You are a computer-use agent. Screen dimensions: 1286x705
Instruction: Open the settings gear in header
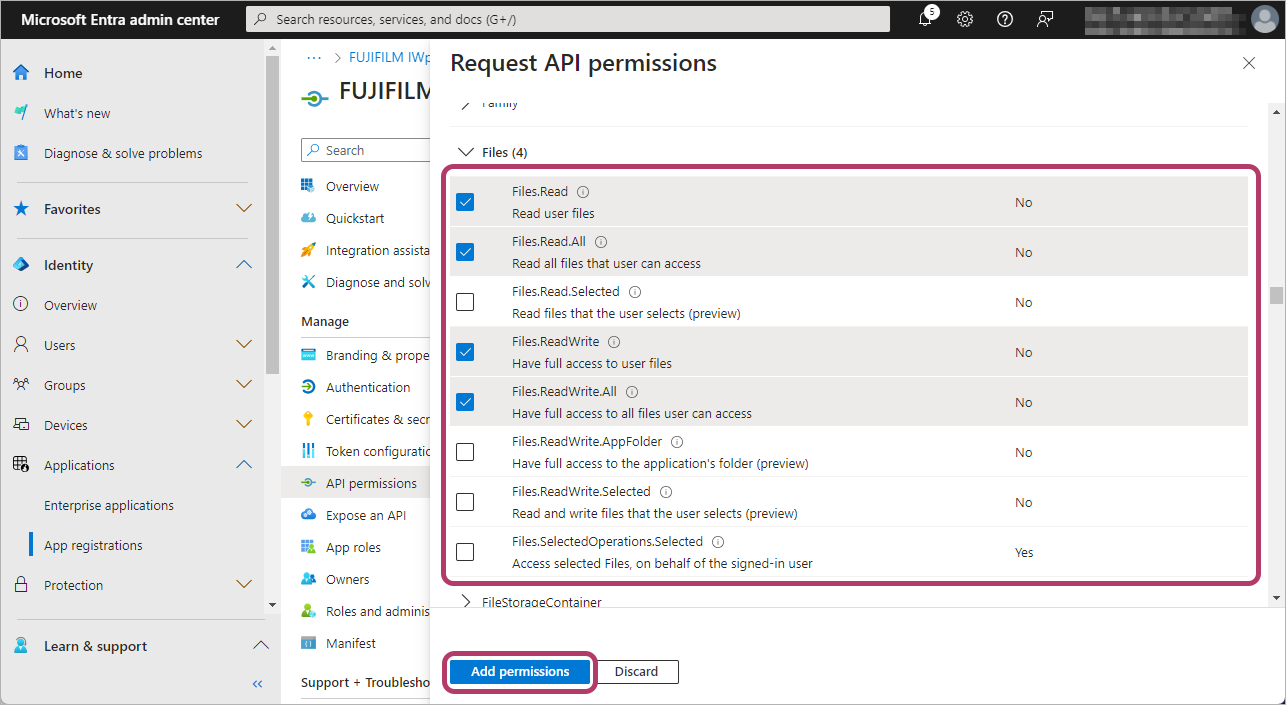(965, 19)
